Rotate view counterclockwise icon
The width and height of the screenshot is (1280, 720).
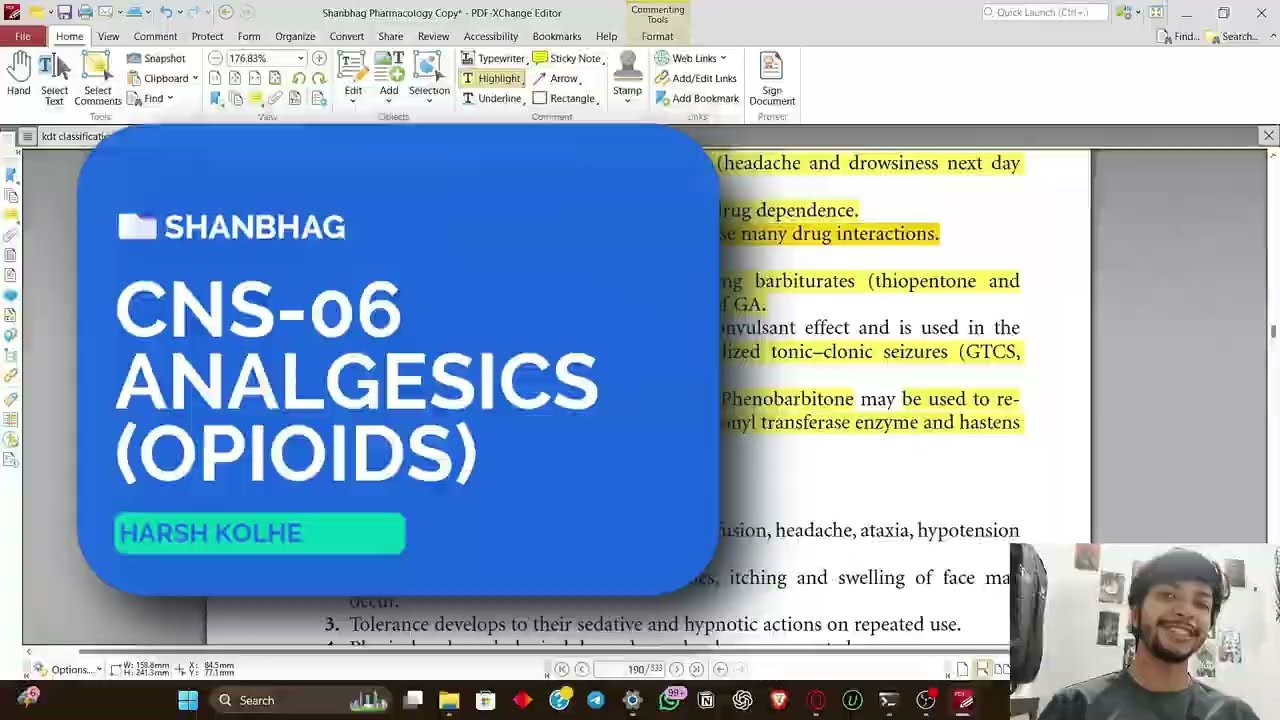point(299,78)
